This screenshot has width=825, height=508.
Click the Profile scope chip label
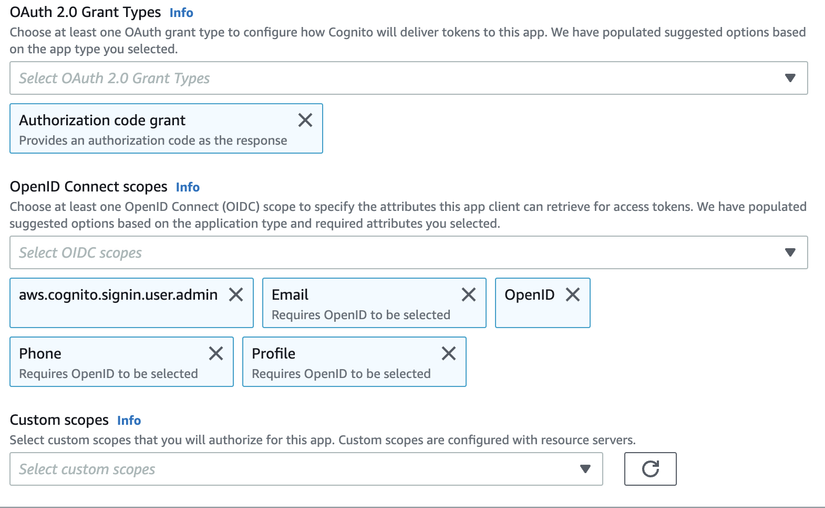(274, 354)
